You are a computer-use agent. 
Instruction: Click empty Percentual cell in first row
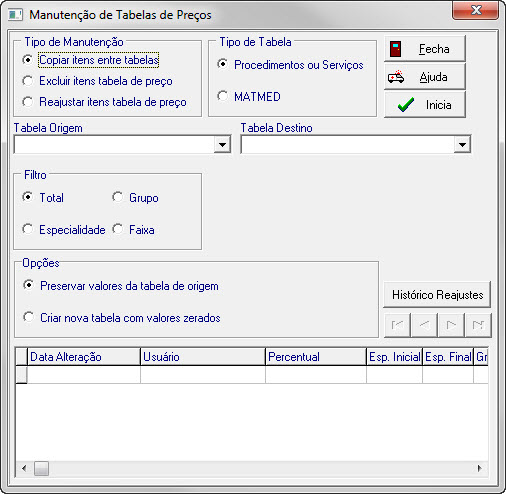coord(316,375)
